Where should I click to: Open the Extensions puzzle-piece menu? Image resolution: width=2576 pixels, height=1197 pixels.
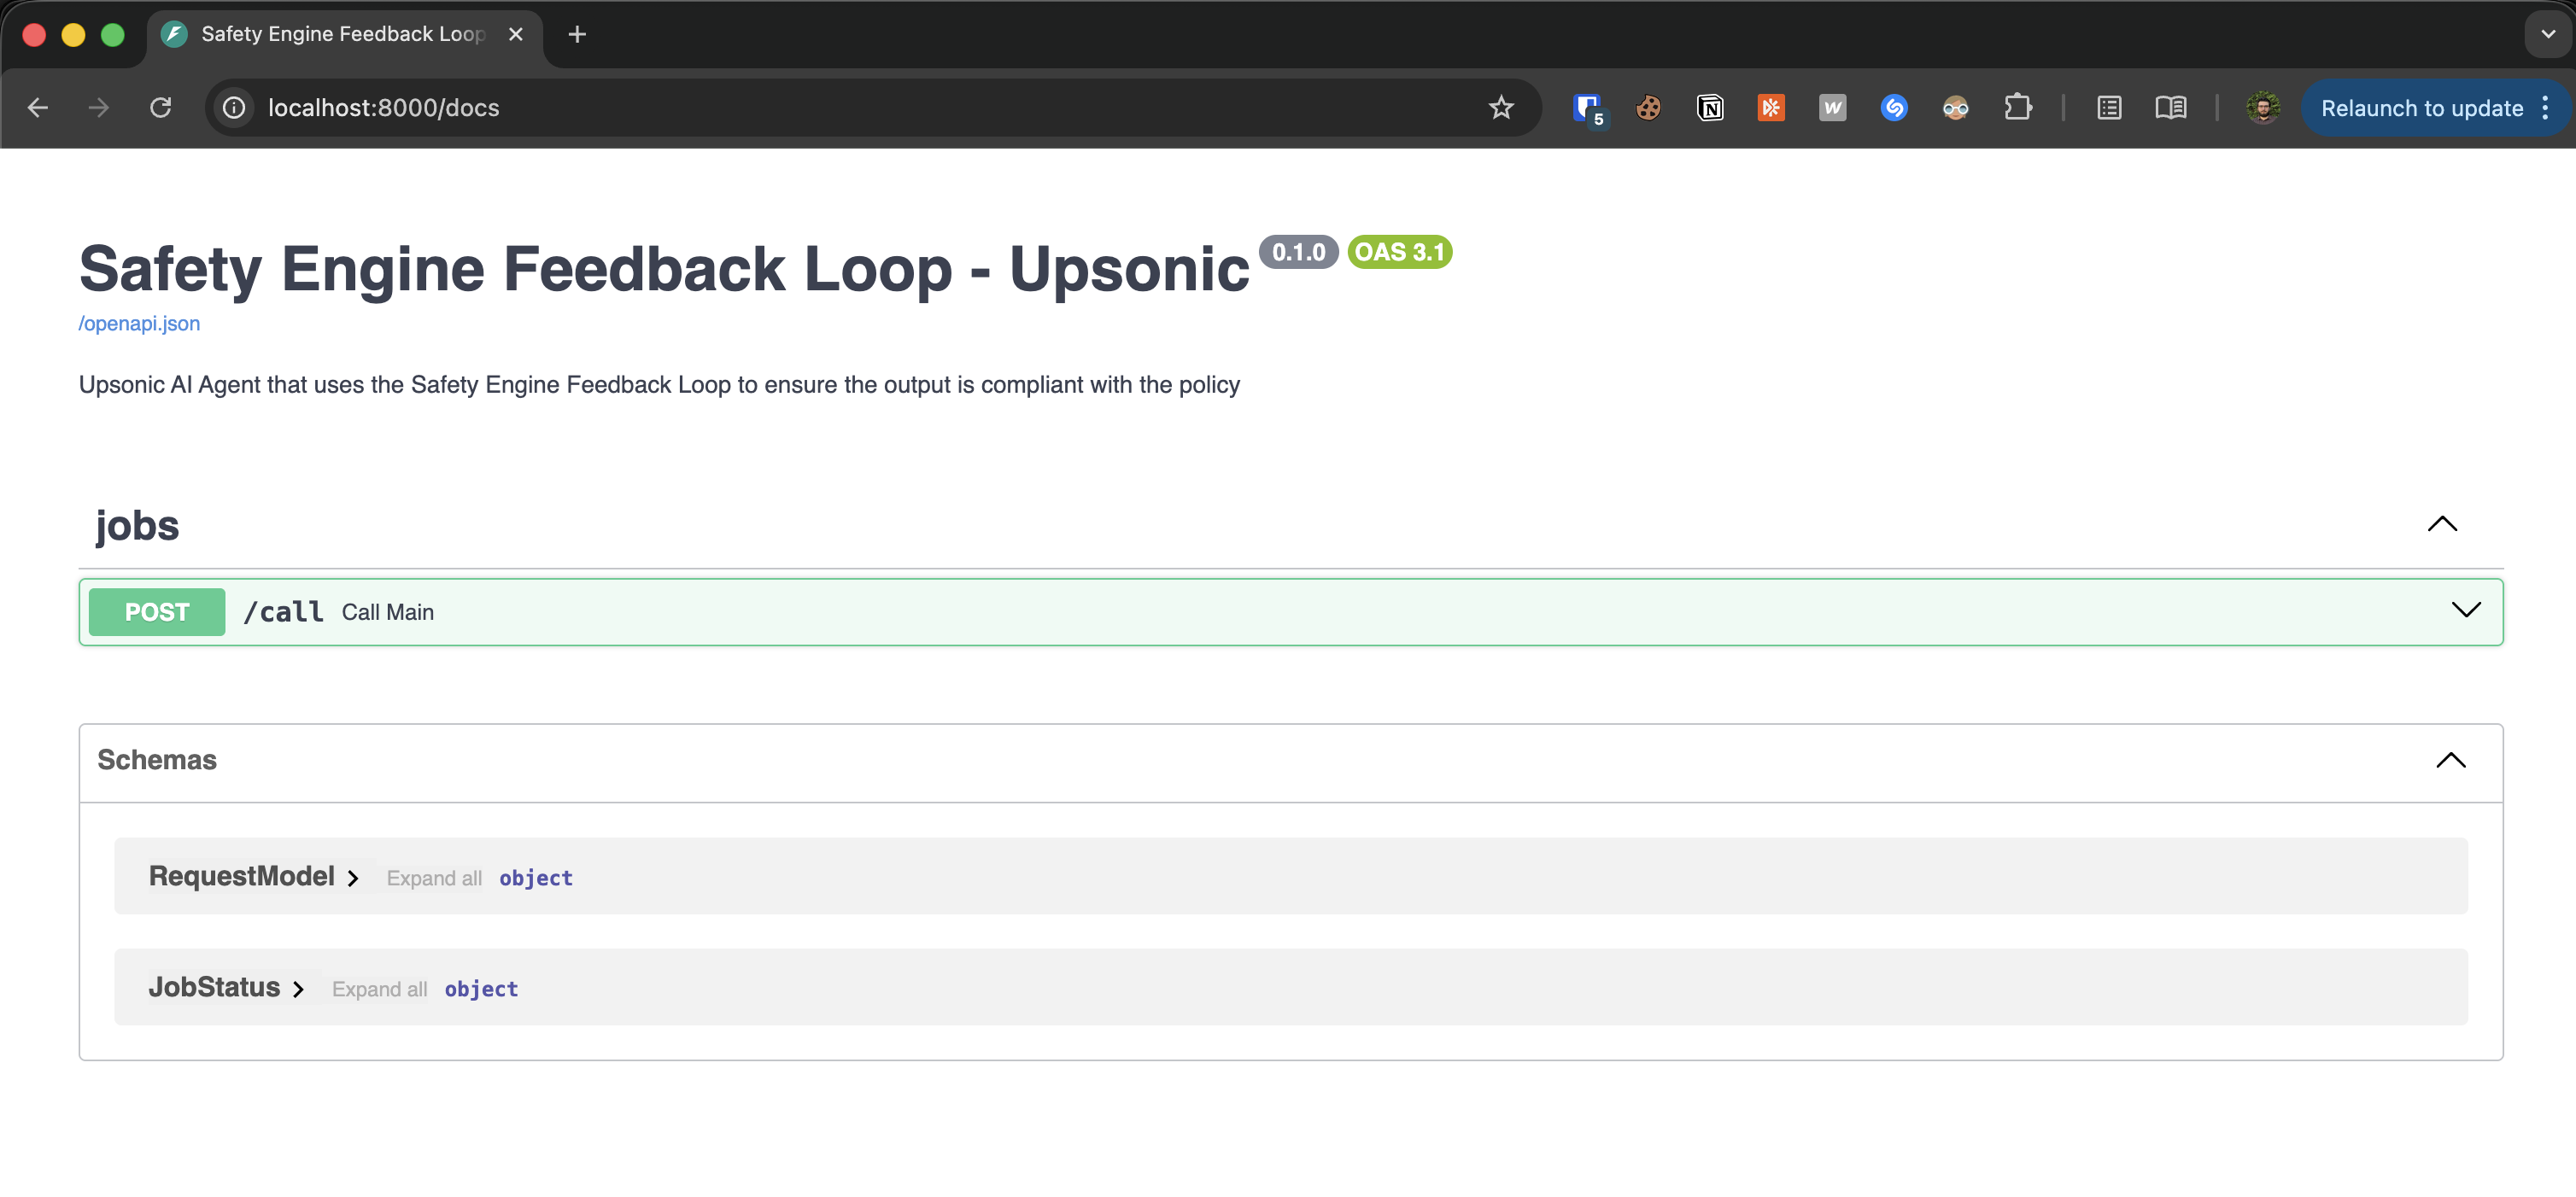pos(2017,108)
